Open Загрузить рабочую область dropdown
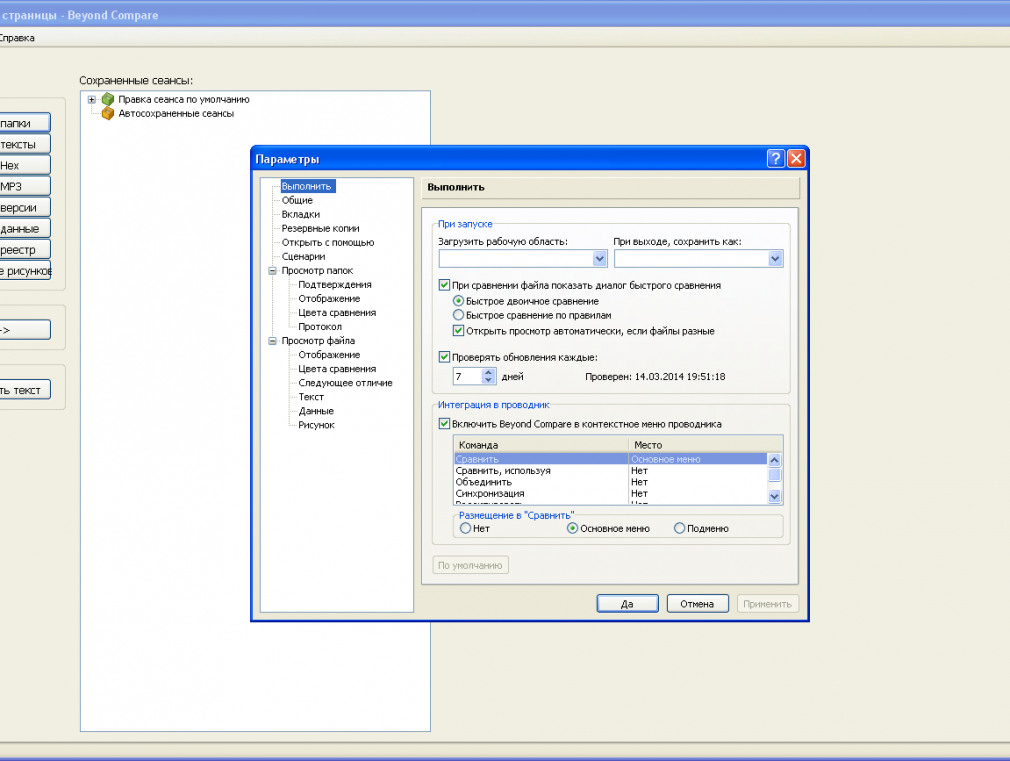Viewport: 1010px width, 761px height. pos(600,258)
